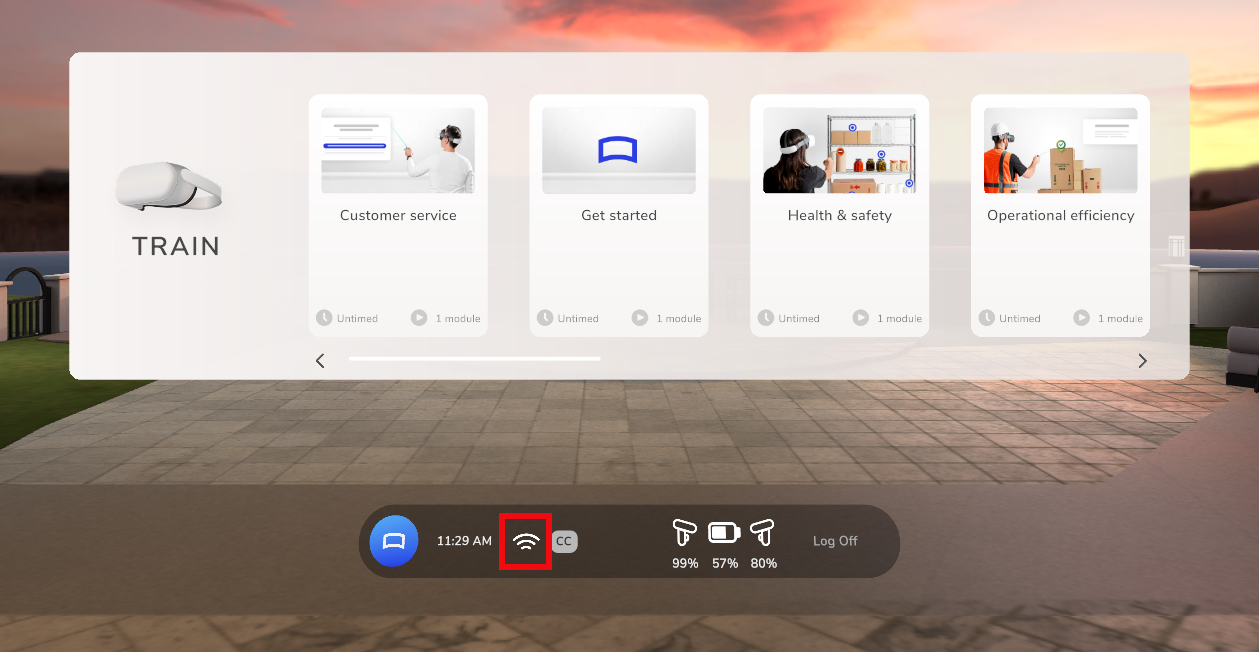The height and width of the screenshot is (652, 1259).
Task: Open the Wi-Fi settings icon
Action: [526, 542]
